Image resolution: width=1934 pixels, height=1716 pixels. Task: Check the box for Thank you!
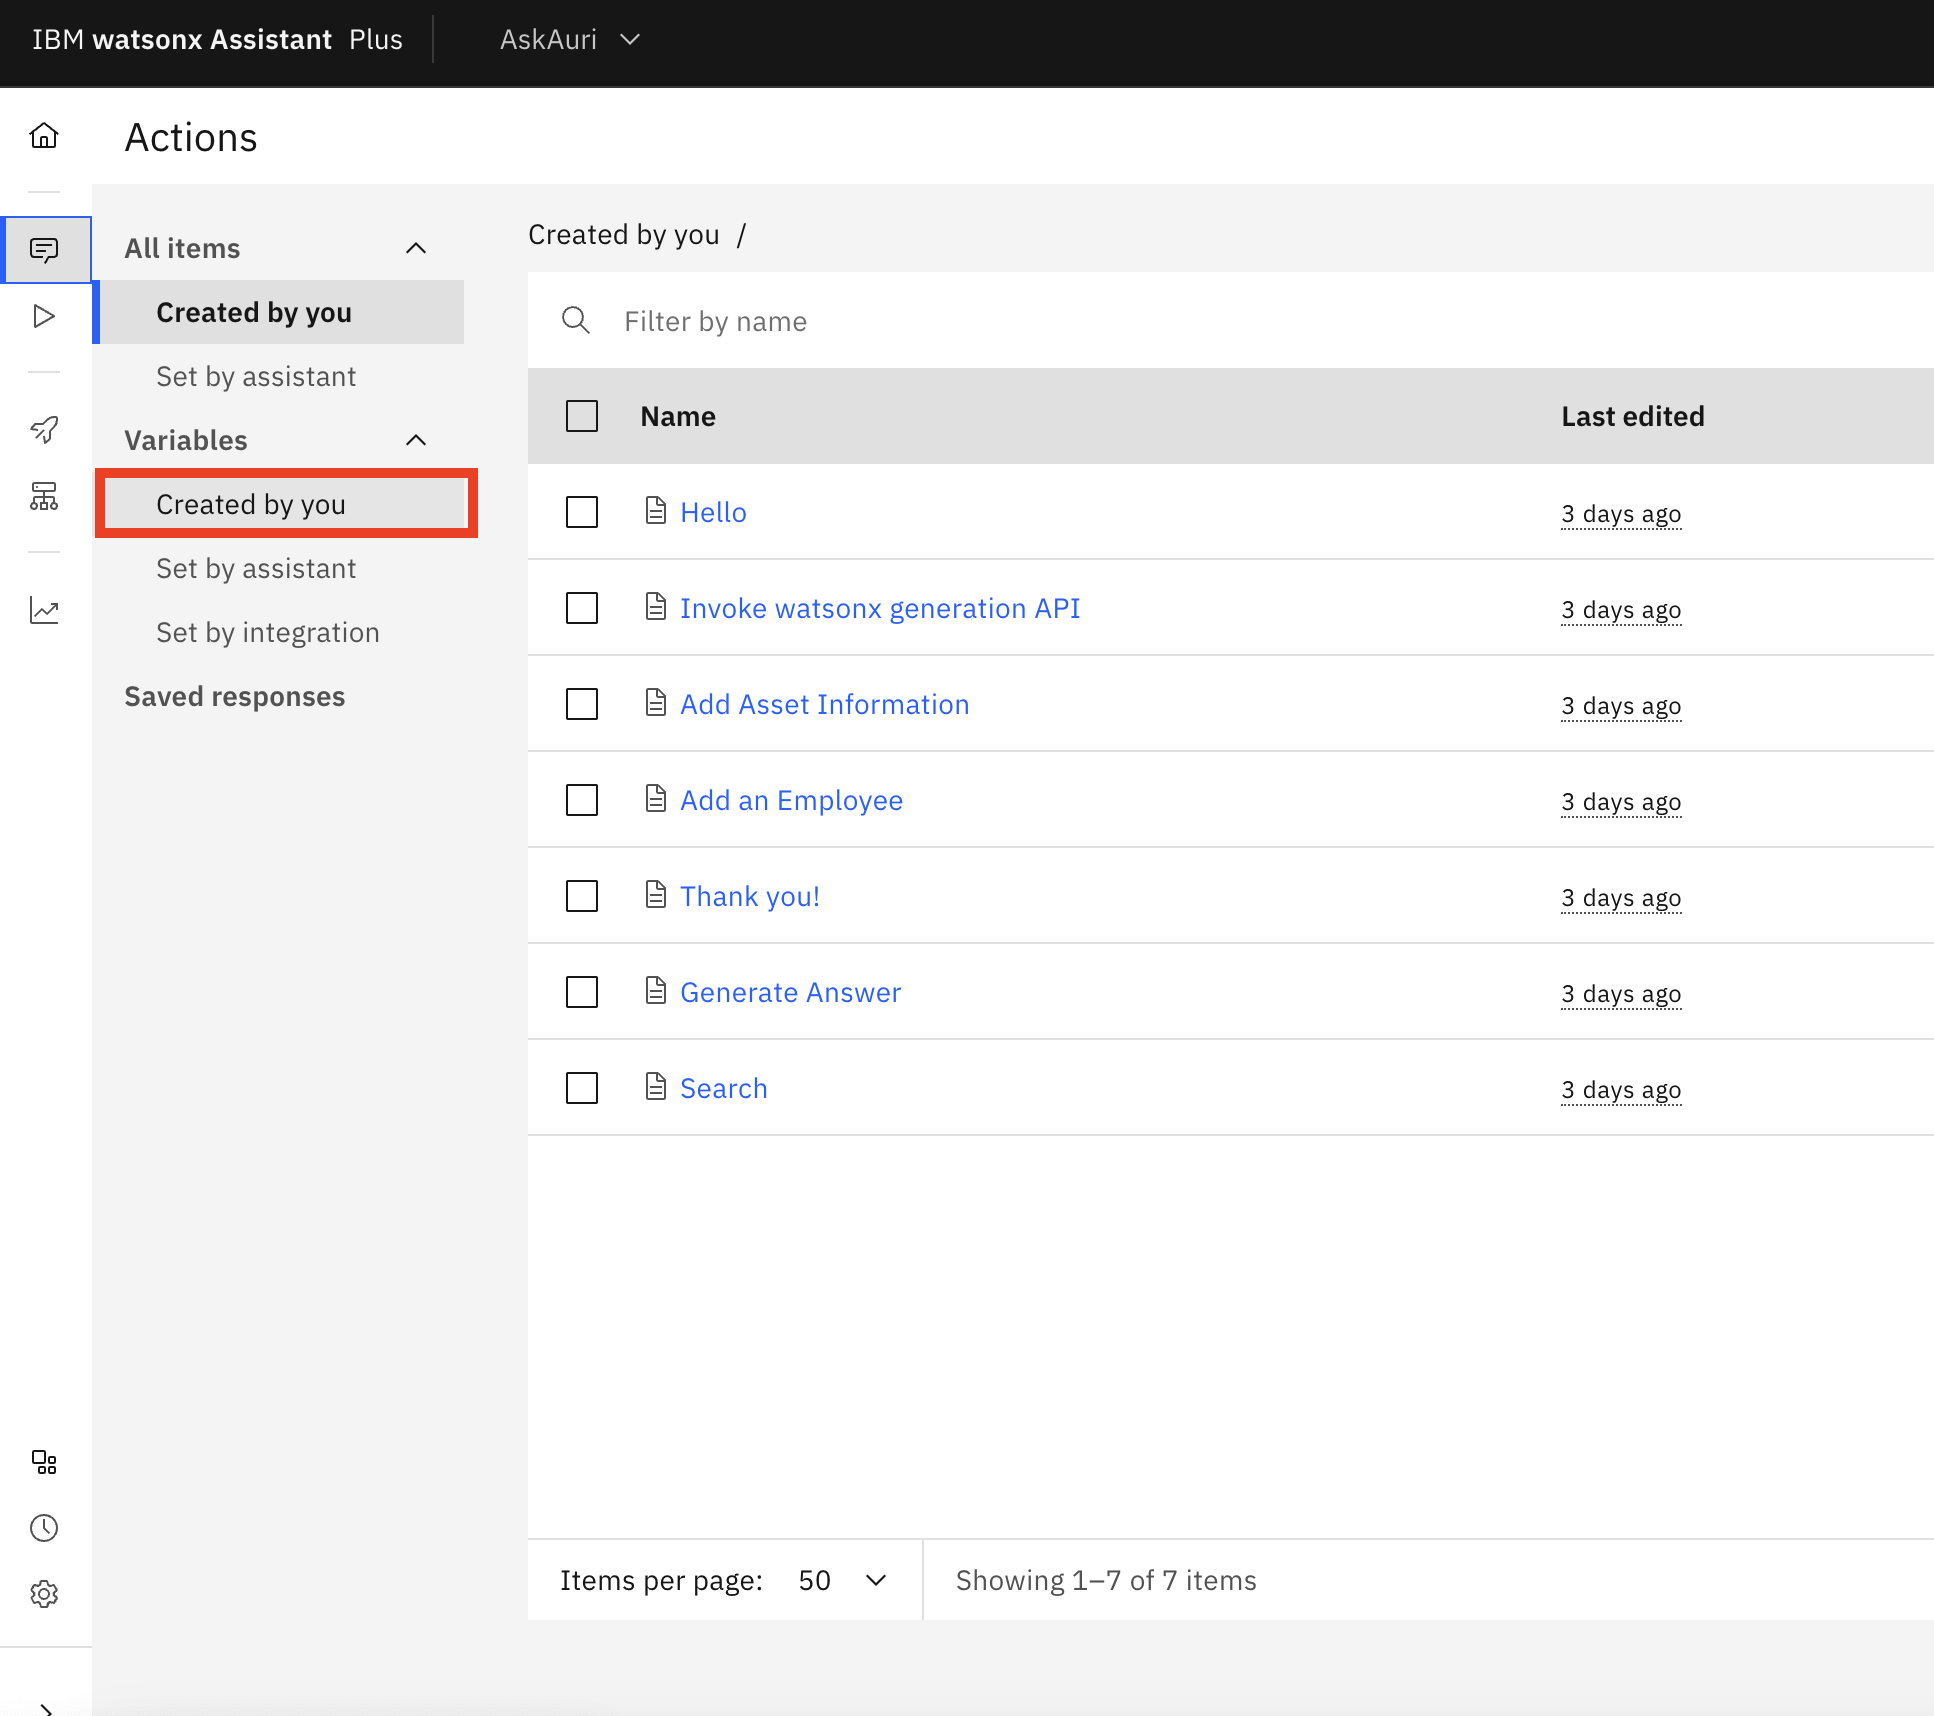582,896
